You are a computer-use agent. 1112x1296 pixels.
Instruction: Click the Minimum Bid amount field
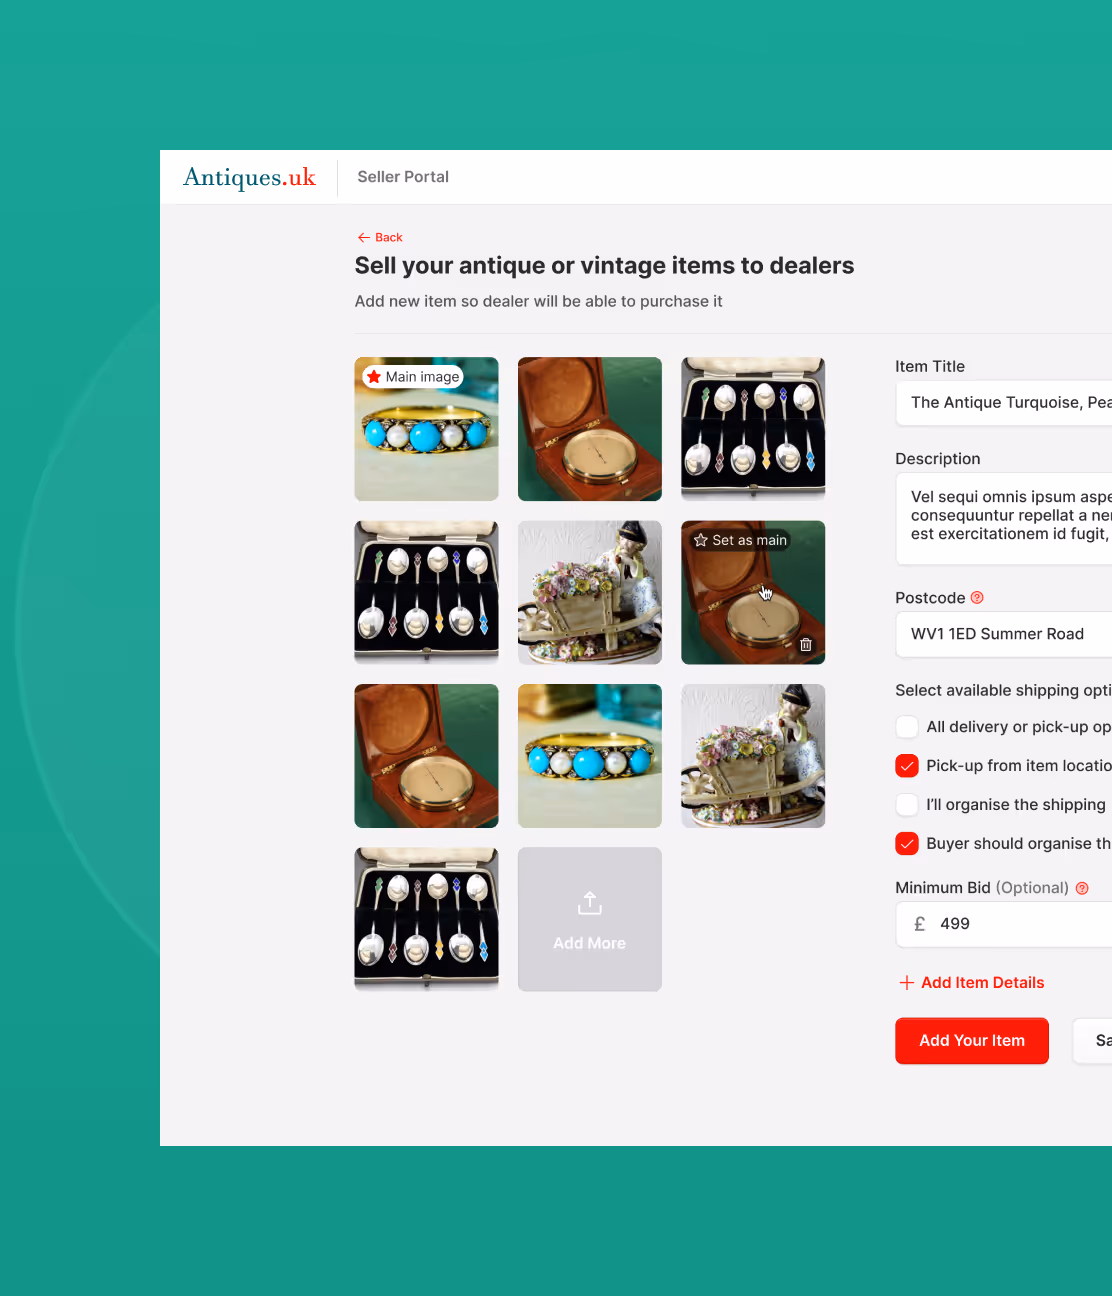coord(1004,924)
